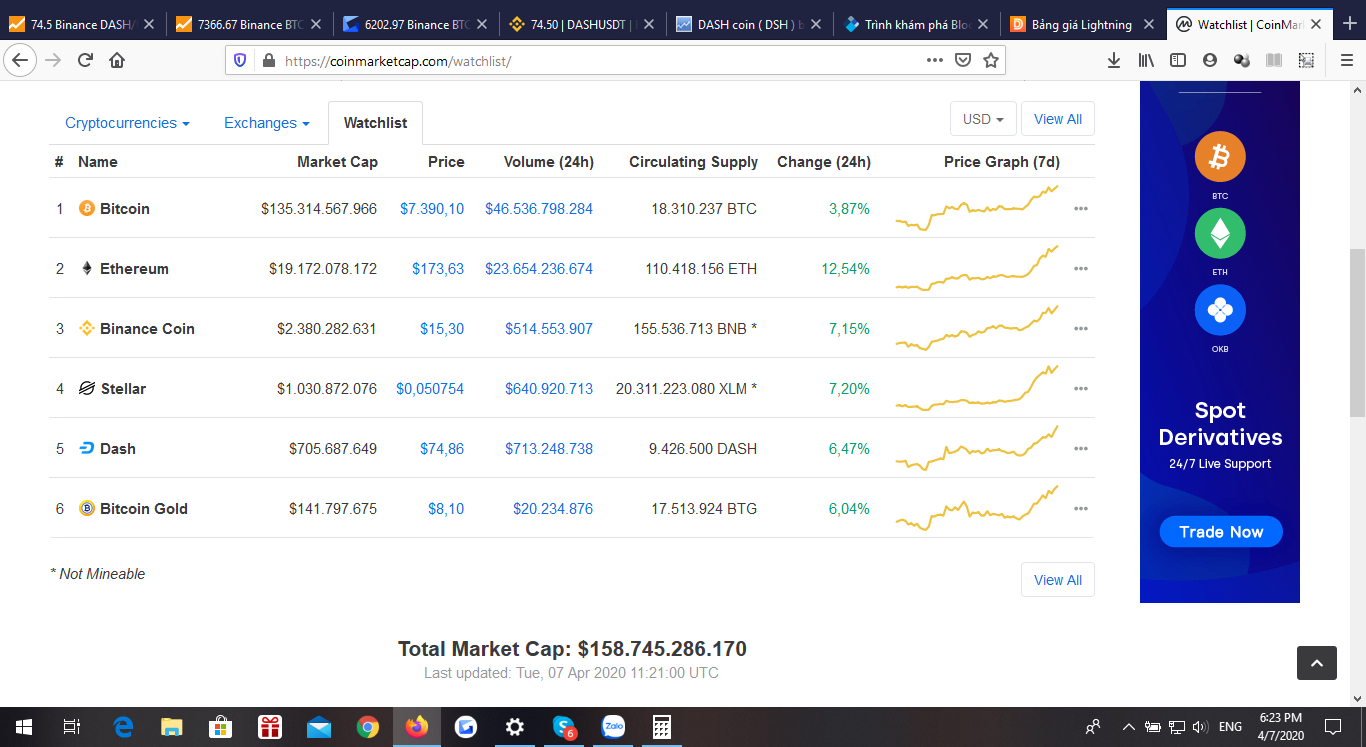Close the Watchlist browser tab
The width and height of the screenshot is (1366, 747).
click(x=1315, y=24)
